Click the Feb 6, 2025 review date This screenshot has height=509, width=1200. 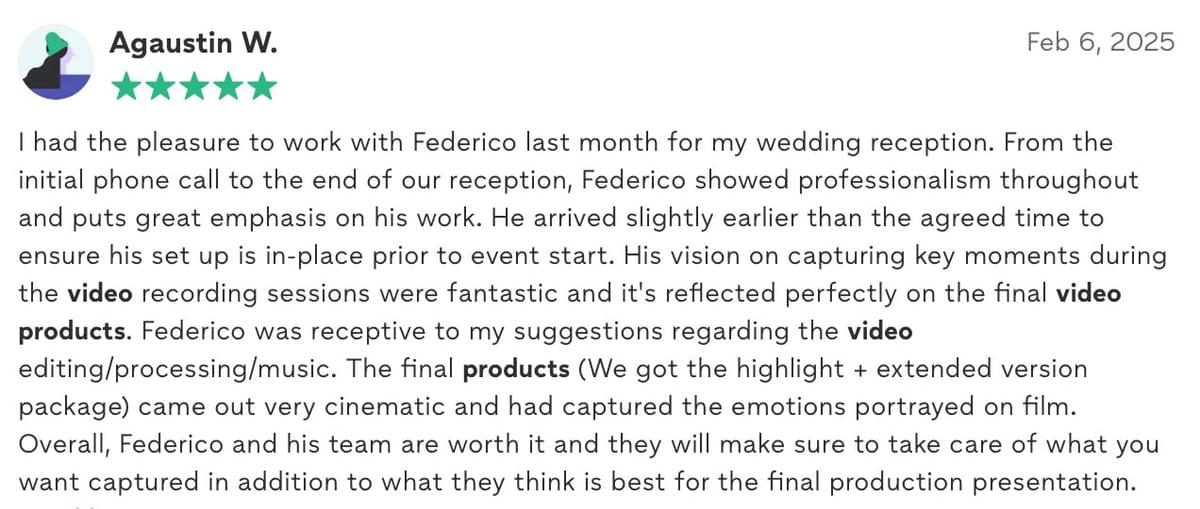tap(1100, 43)
